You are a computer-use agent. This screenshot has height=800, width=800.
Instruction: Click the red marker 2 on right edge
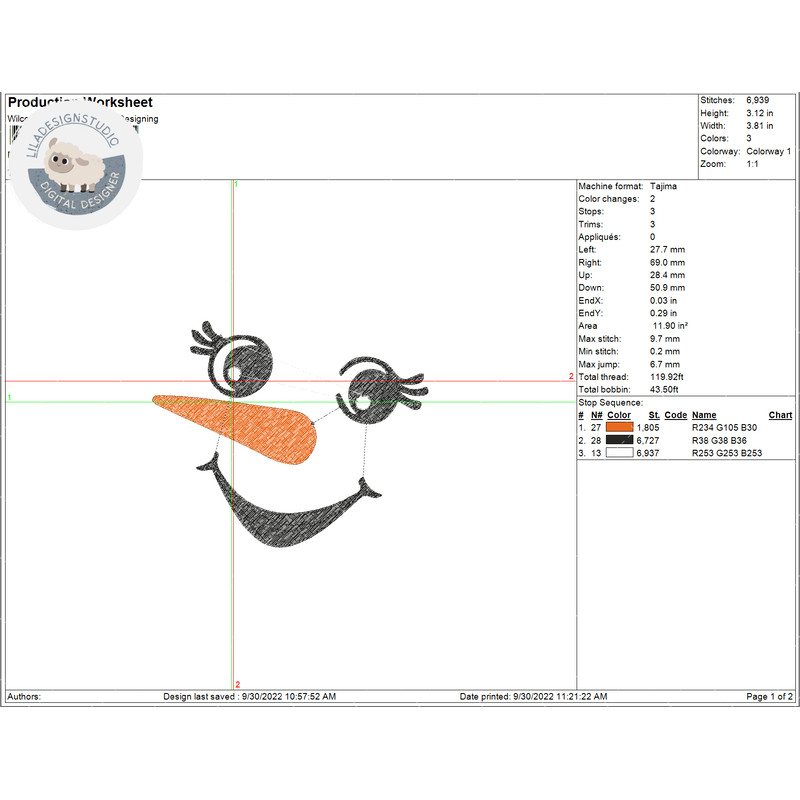click(571, 377)
